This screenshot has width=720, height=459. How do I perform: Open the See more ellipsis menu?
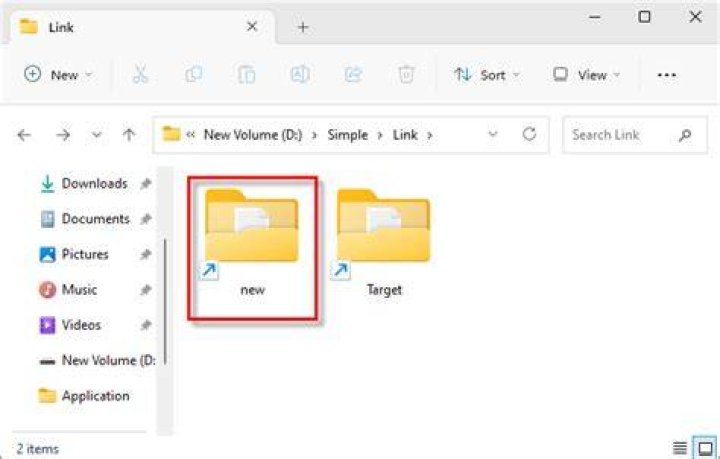pyautogui.click(x=666, y=75)
